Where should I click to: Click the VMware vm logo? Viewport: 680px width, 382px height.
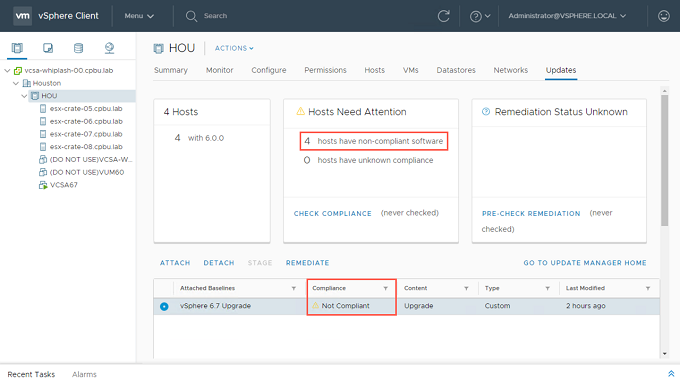click(x=22, y=16)
